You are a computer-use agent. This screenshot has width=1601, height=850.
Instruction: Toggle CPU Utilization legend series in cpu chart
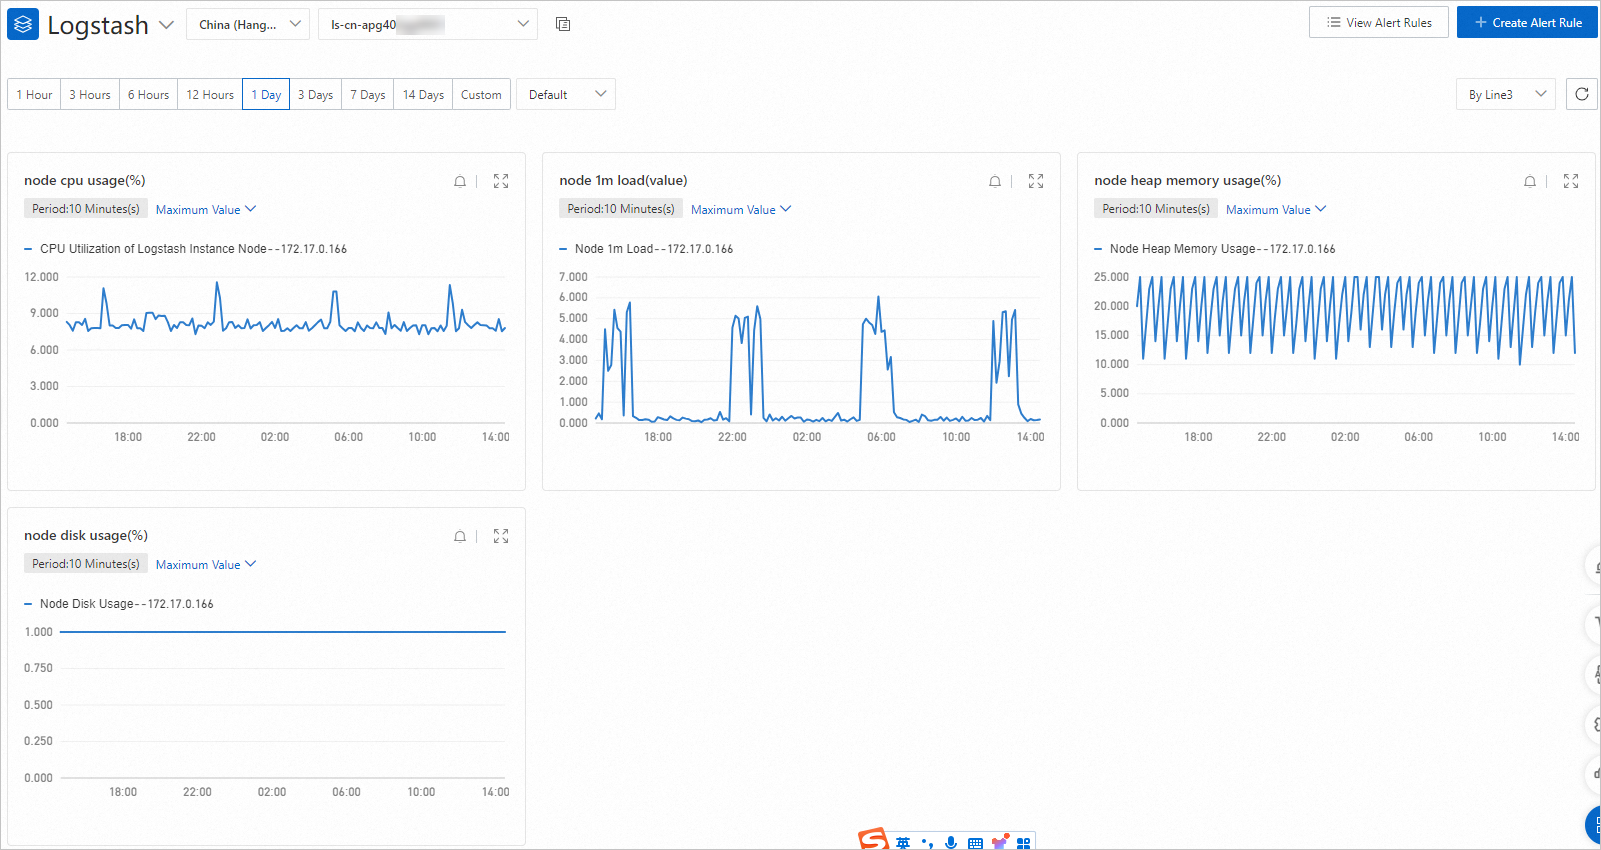point(186,249)
